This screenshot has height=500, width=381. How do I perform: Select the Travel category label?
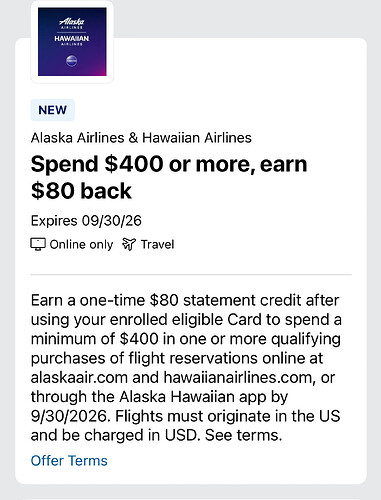point(157,244)
